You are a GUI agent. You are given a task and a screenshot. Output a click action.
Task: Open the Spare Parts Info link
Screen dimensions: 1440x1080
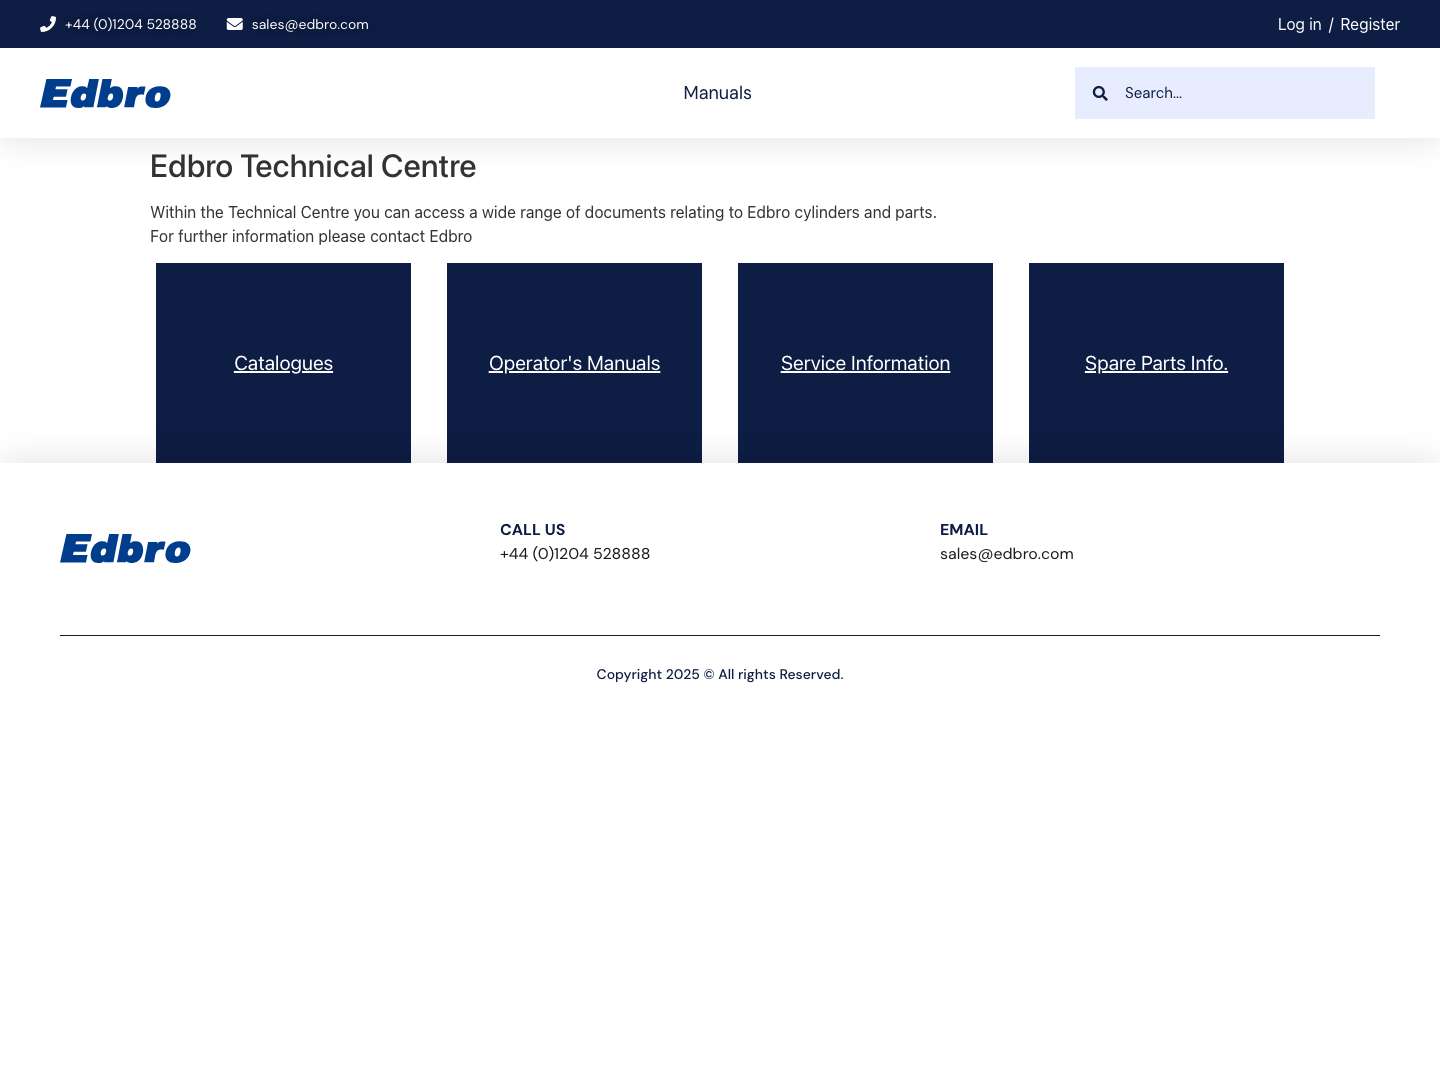point(1156,363)
